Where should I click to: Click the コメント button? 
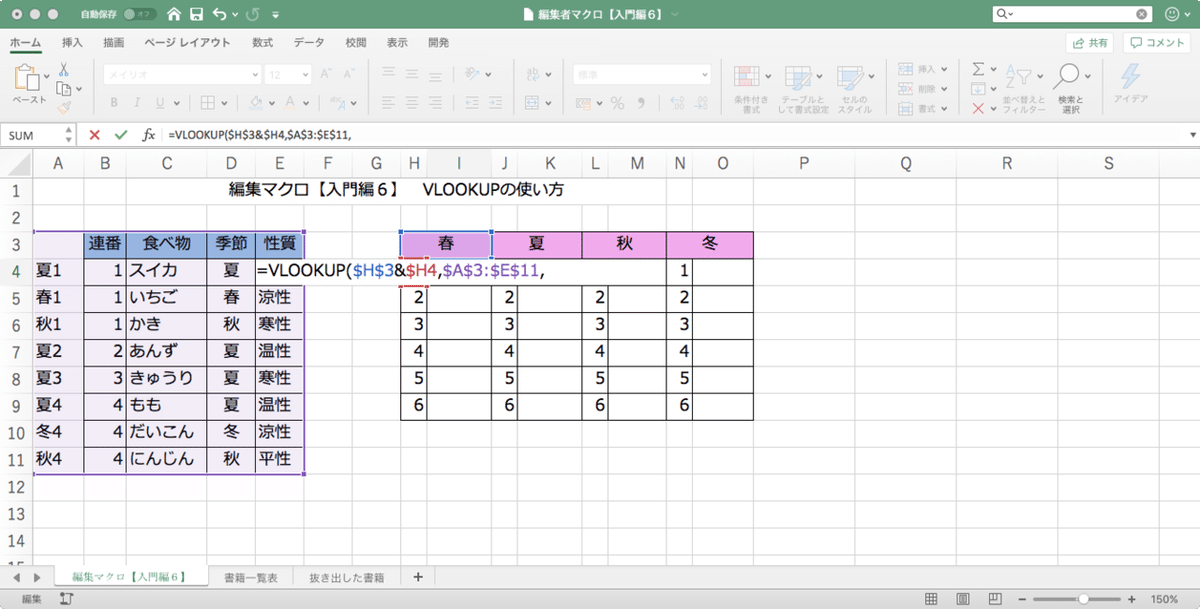[1157, 43]
